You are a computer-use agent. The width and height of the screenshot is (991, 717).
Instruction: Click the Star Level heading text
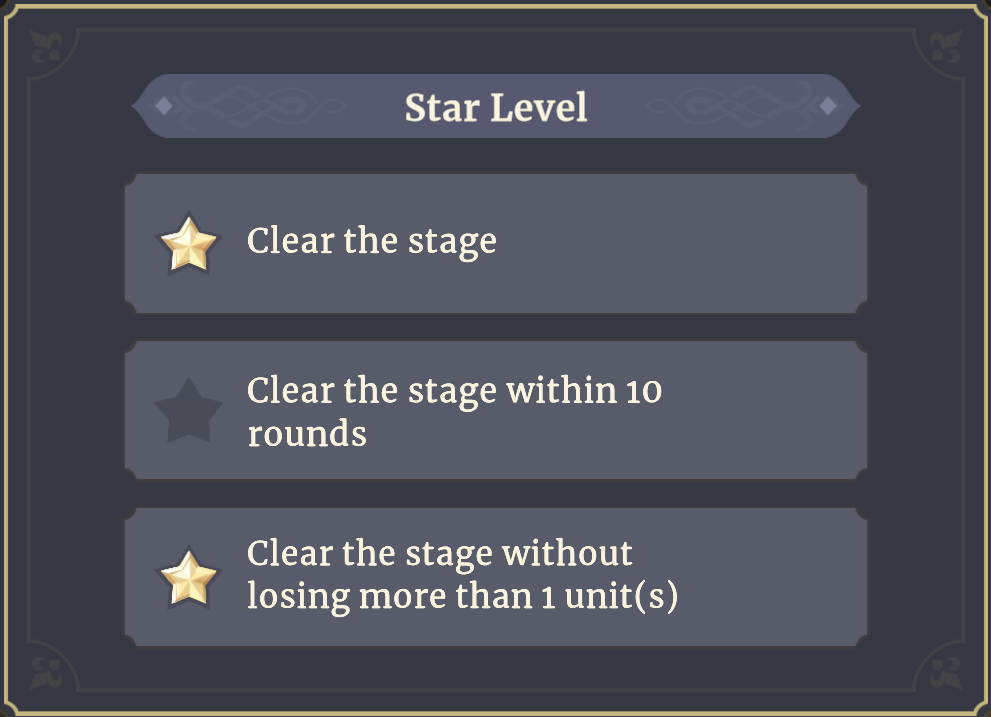(496, 107)
